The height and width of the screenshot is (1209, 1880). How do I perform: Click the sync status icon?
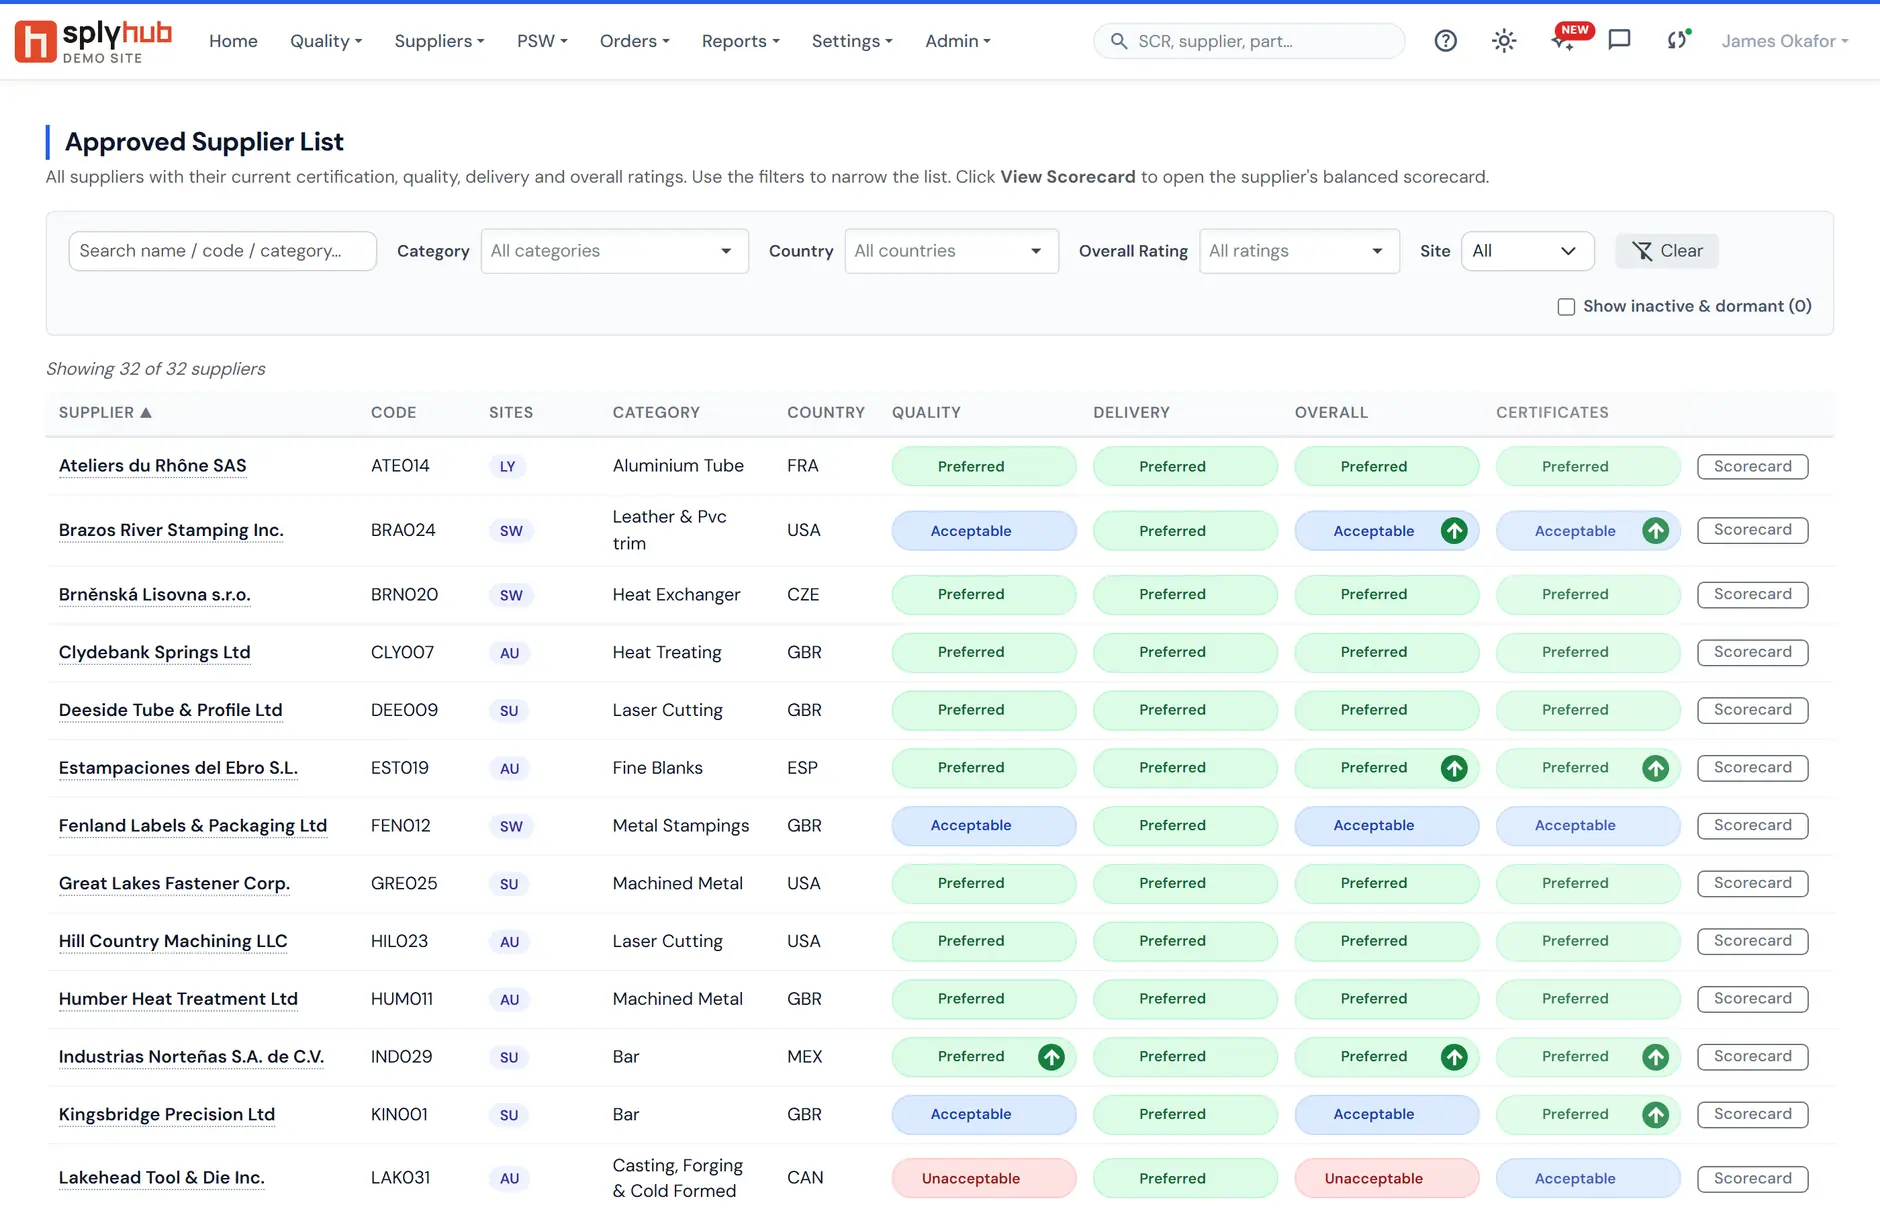1678,40
